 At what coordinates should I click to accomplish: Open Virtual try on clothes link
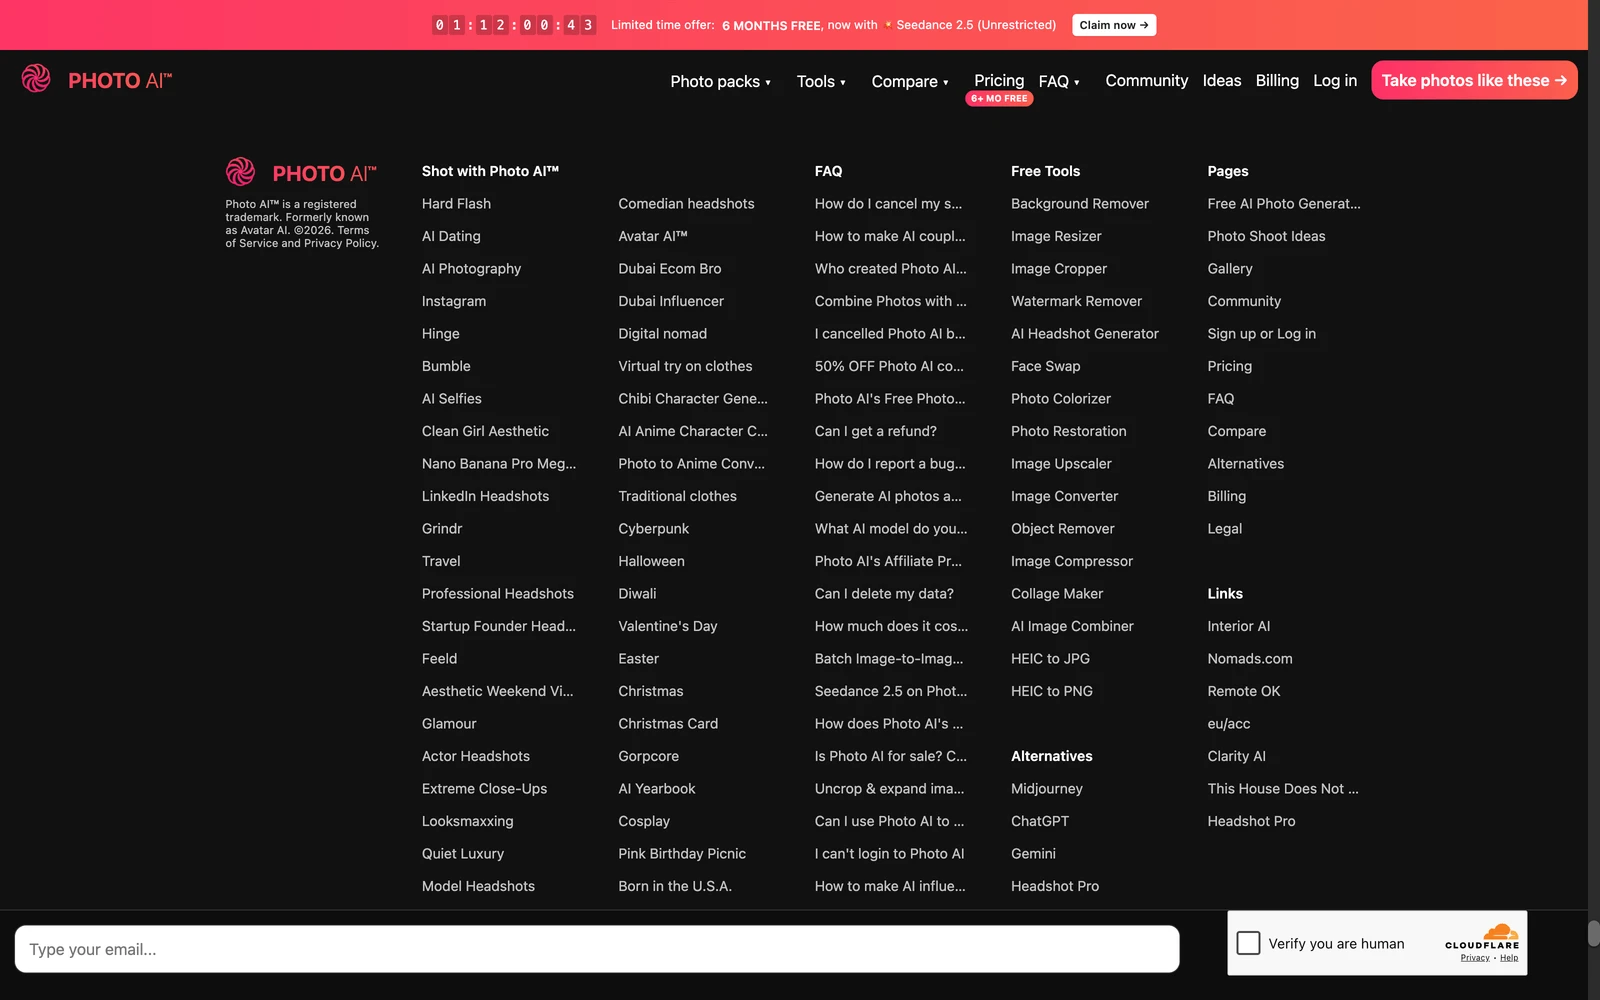685,366
